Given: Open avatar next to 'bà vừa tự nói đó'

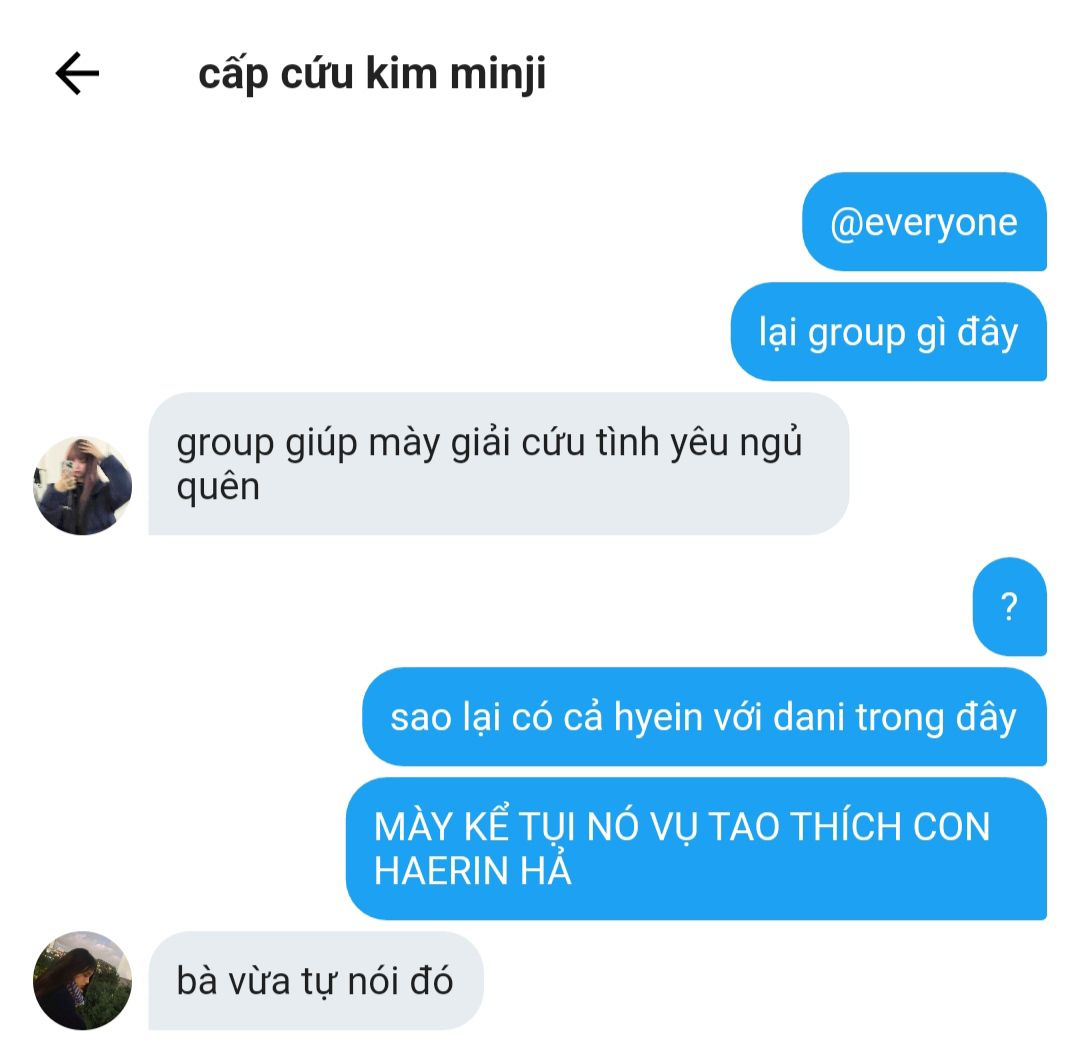Looking at the screenshot, I should click(x=83, y=980).
